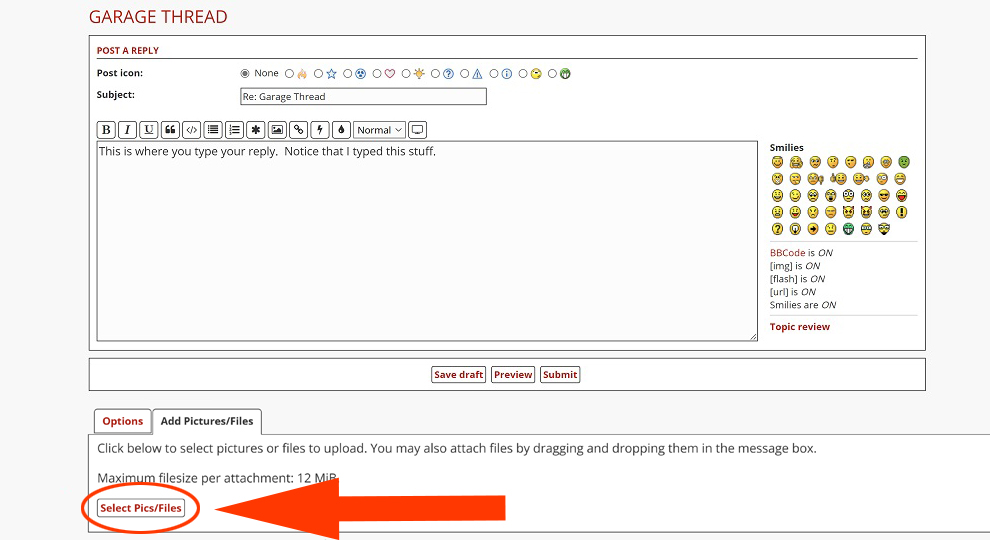Open font color picker droplet icon

coord(341,130)
